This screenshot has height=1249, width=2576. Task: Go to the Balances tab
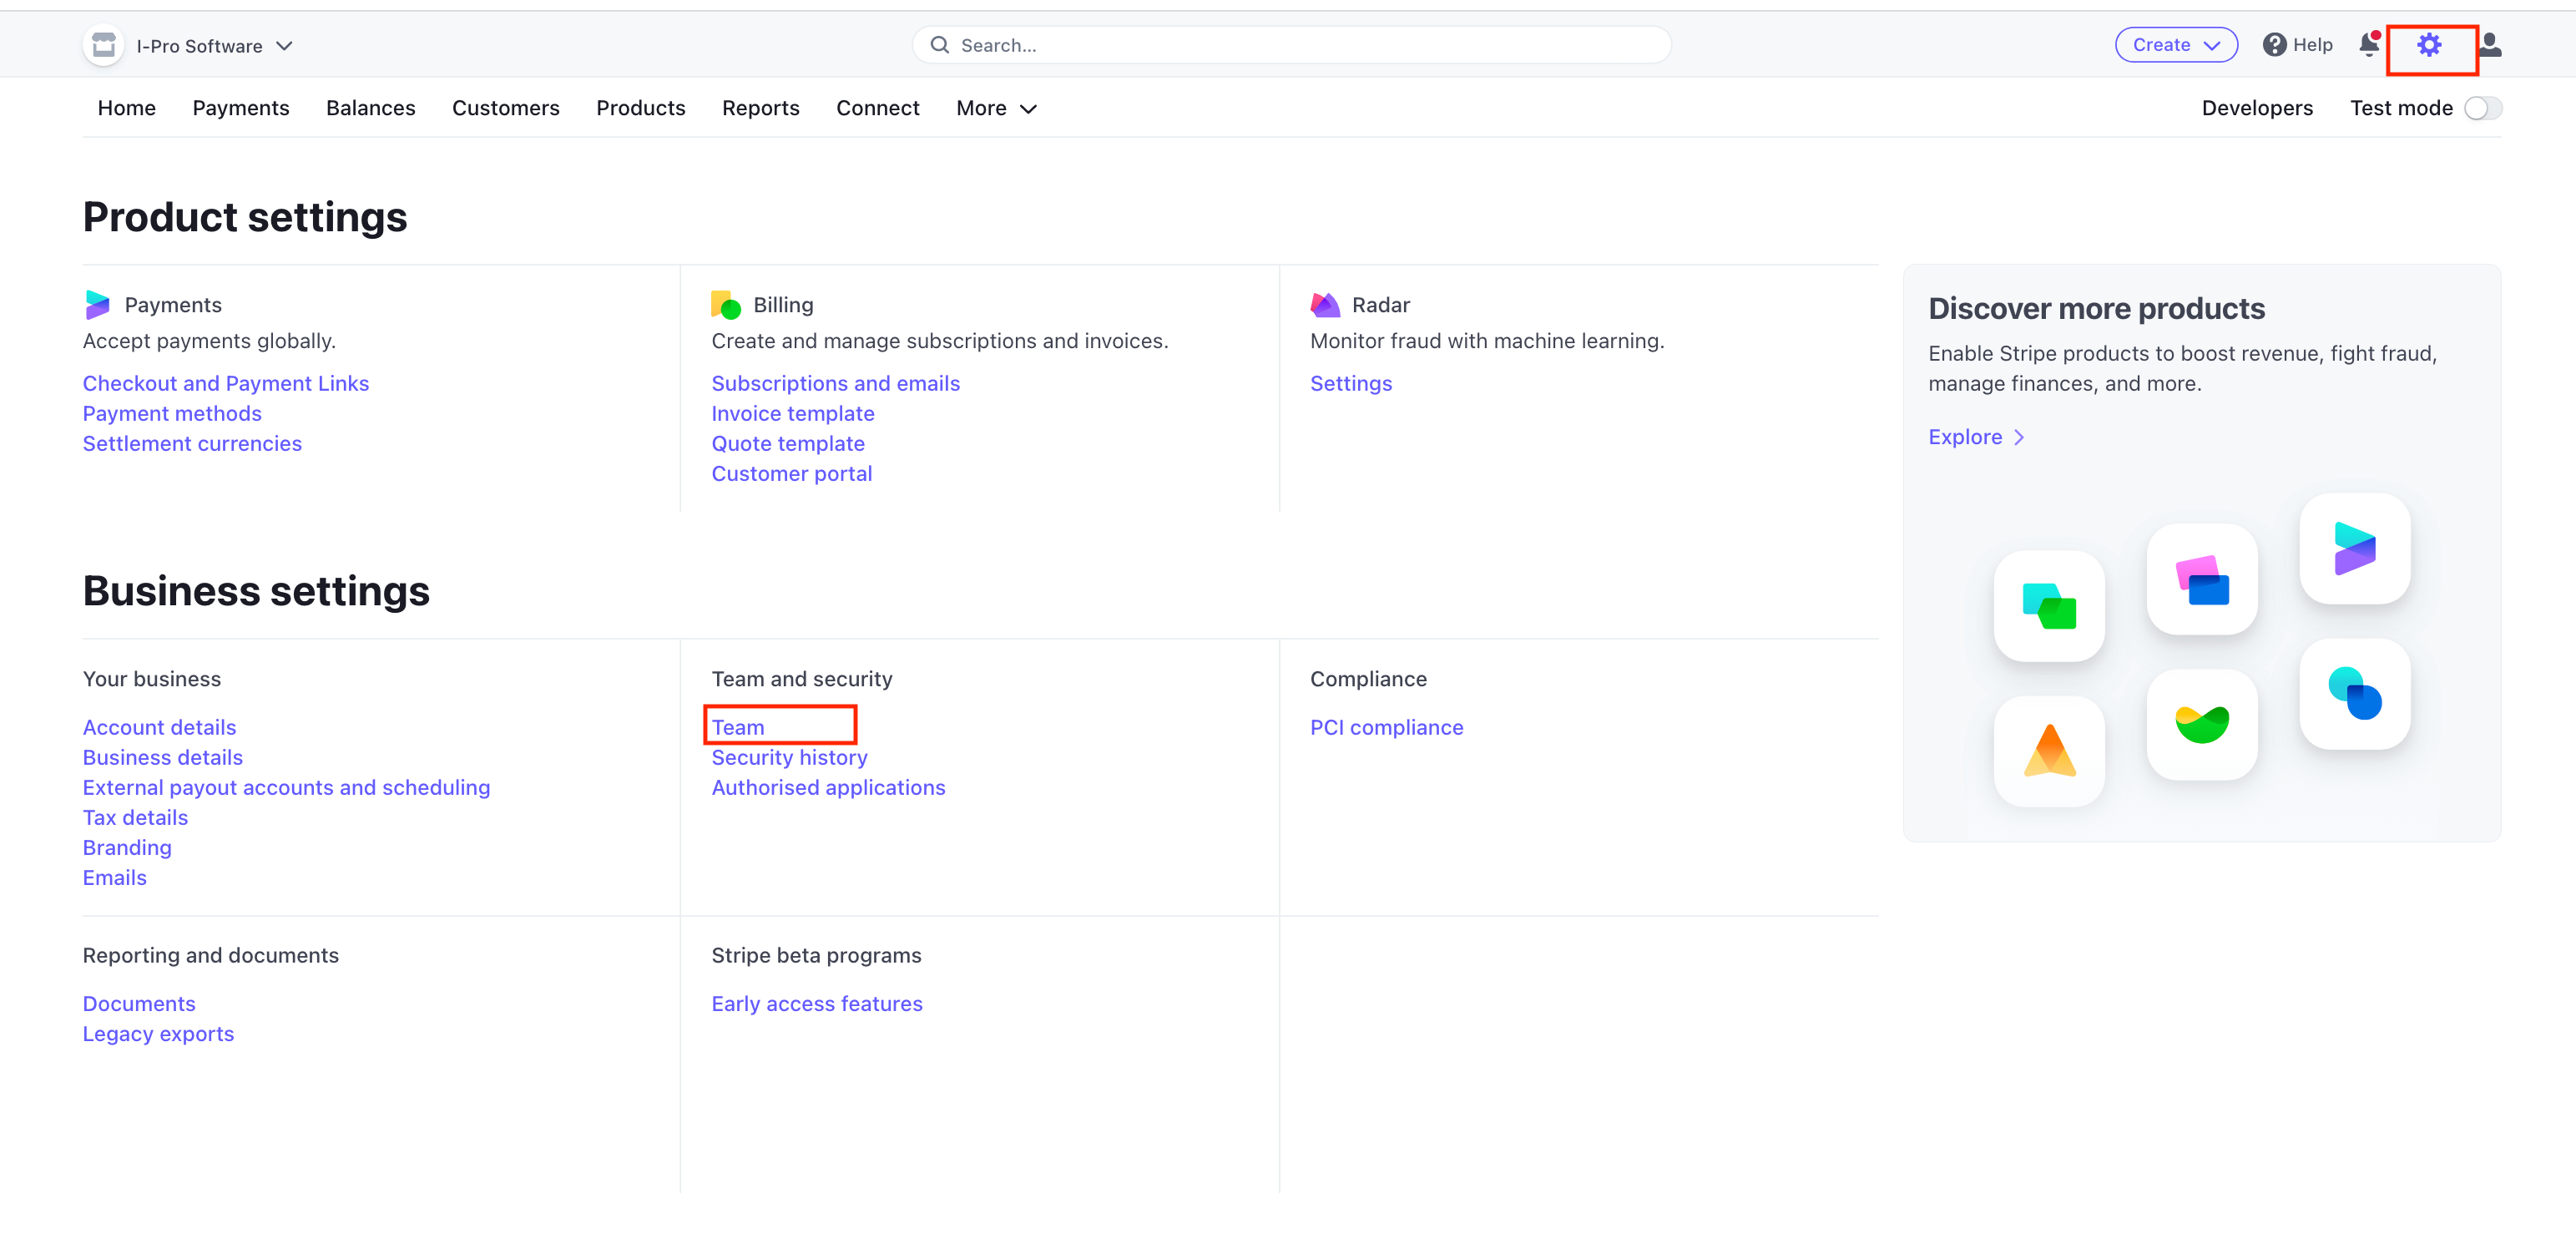(370, 108)
